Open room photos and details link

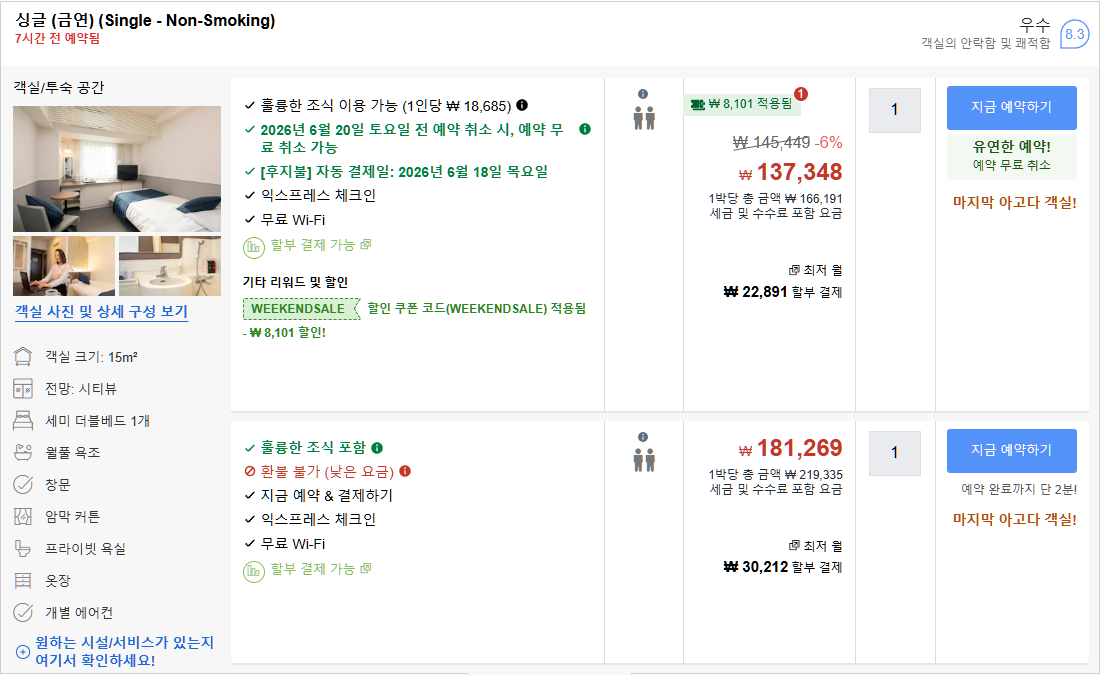click(102, 312)
